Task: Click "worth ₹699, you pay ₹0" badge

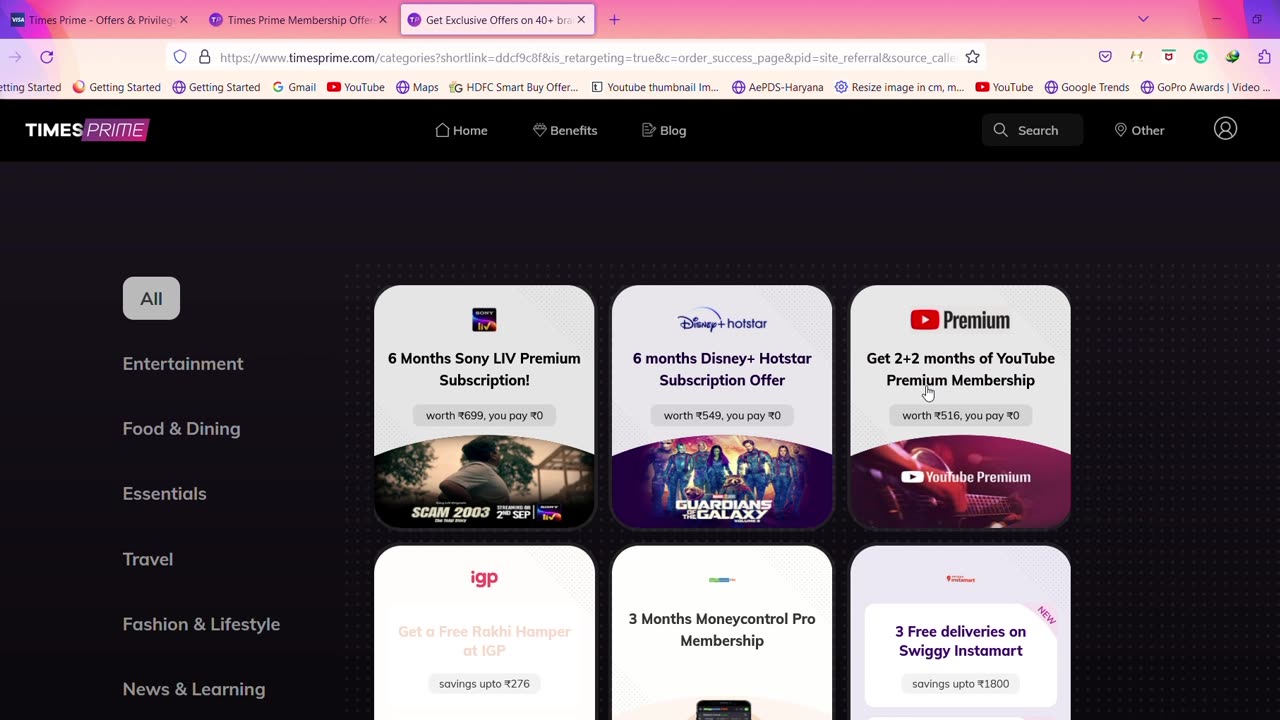Action: point(484,415)
